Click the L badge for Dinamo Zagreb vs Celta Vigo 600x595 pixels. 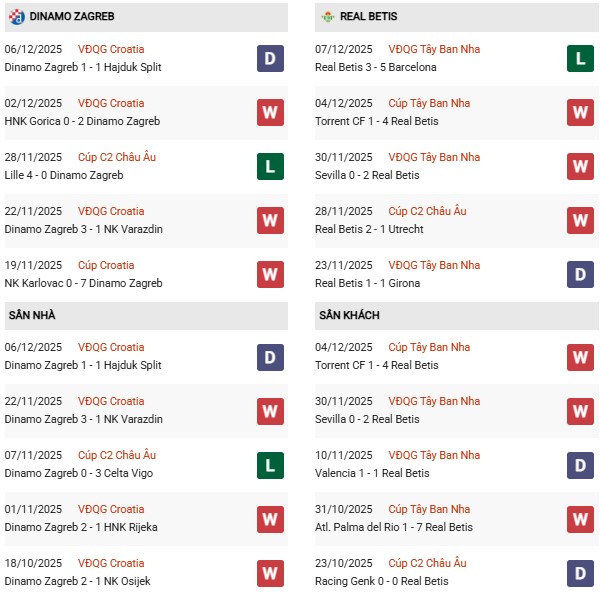click(269, 462)
